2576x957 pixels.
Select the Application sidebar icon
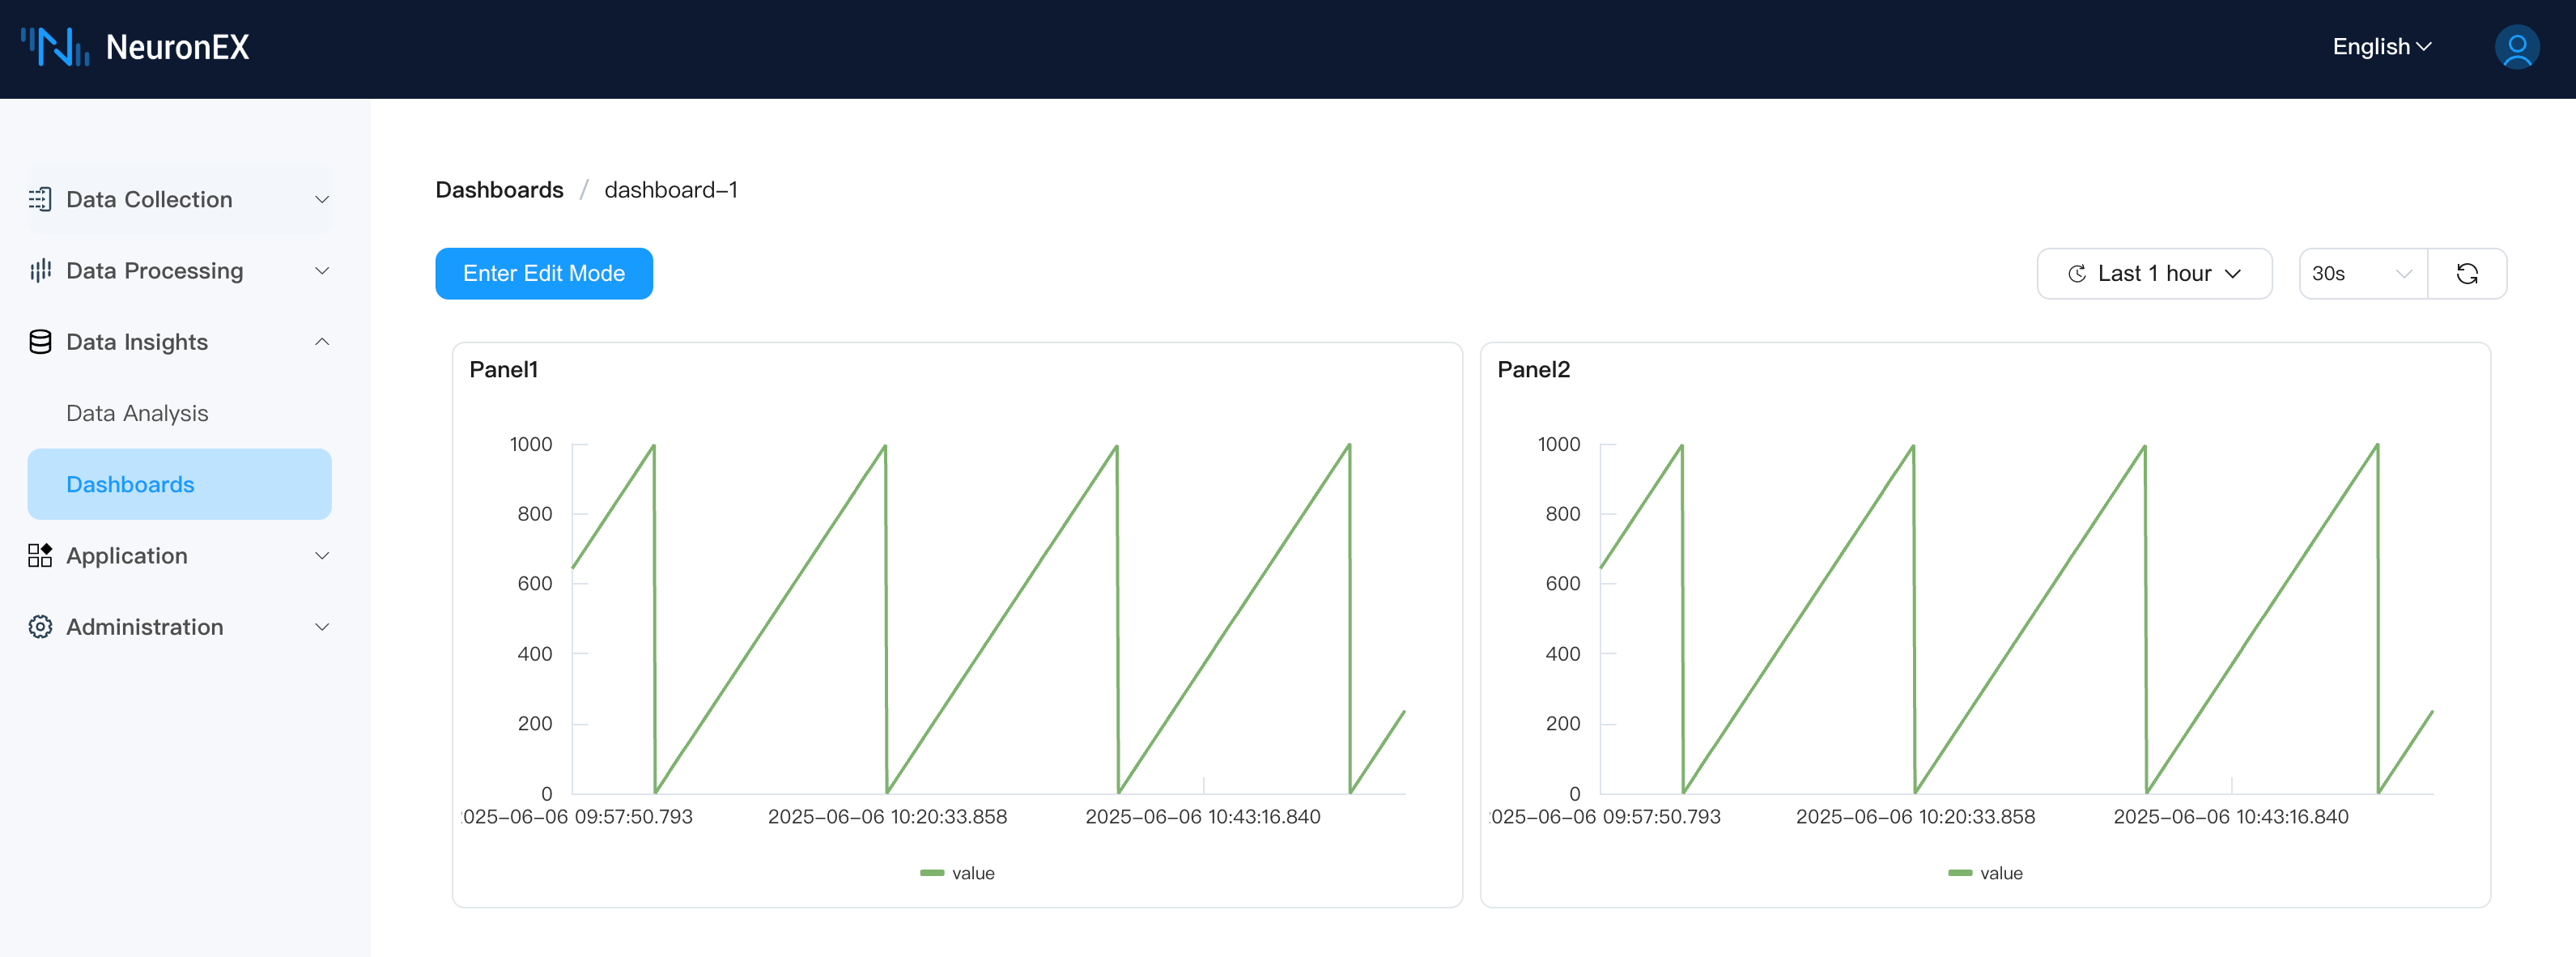(40, 555)
